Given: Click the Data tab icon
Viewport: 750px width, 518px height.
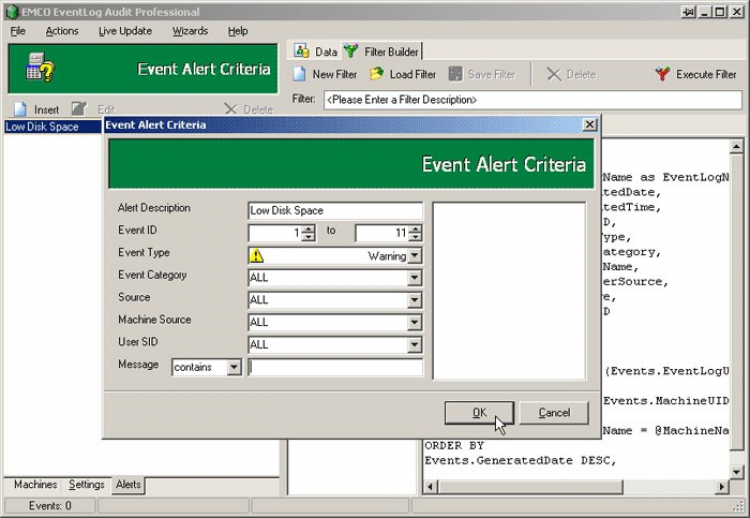Looking at the screenshot, I should [x=301, y=51].
